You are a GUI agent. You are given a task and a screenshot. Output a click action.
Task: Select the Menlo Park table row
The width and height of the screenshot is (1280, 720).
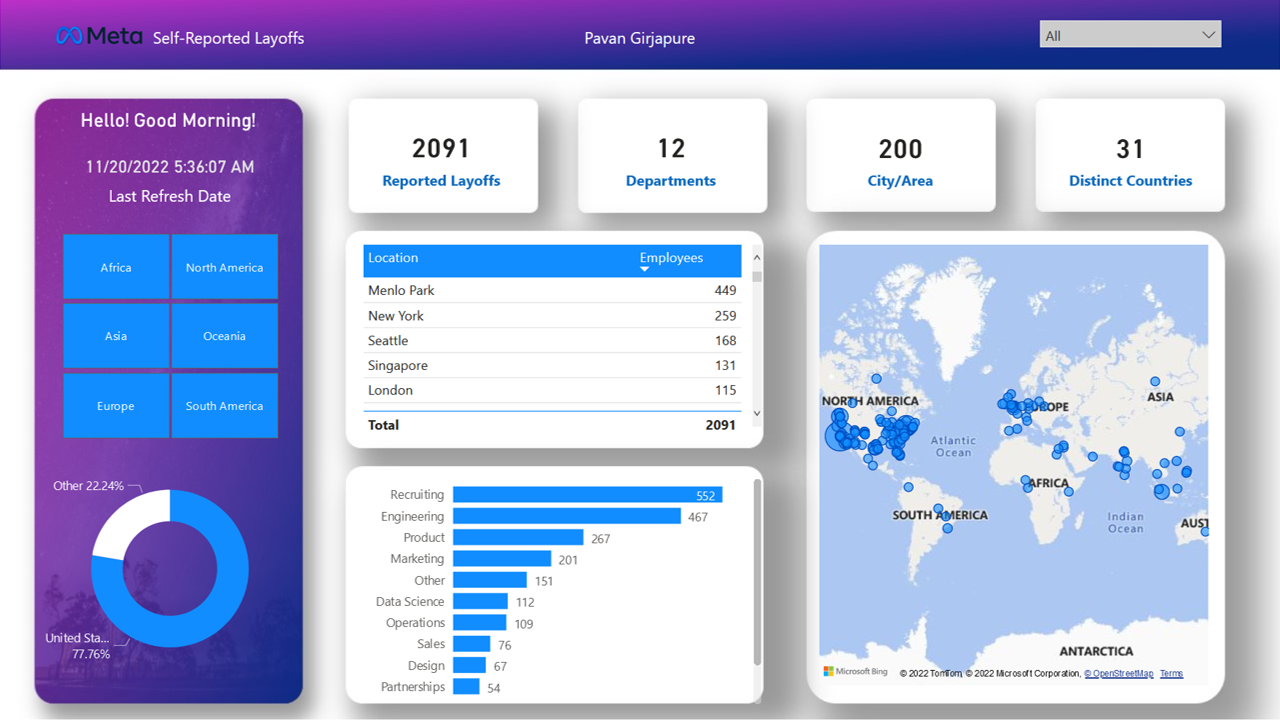[552, 290]
